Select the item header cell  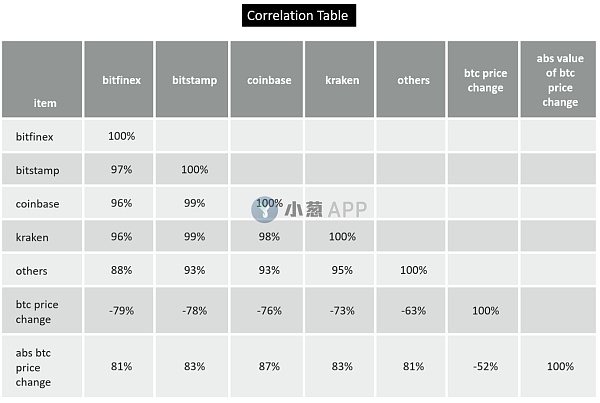pos(43,102)
